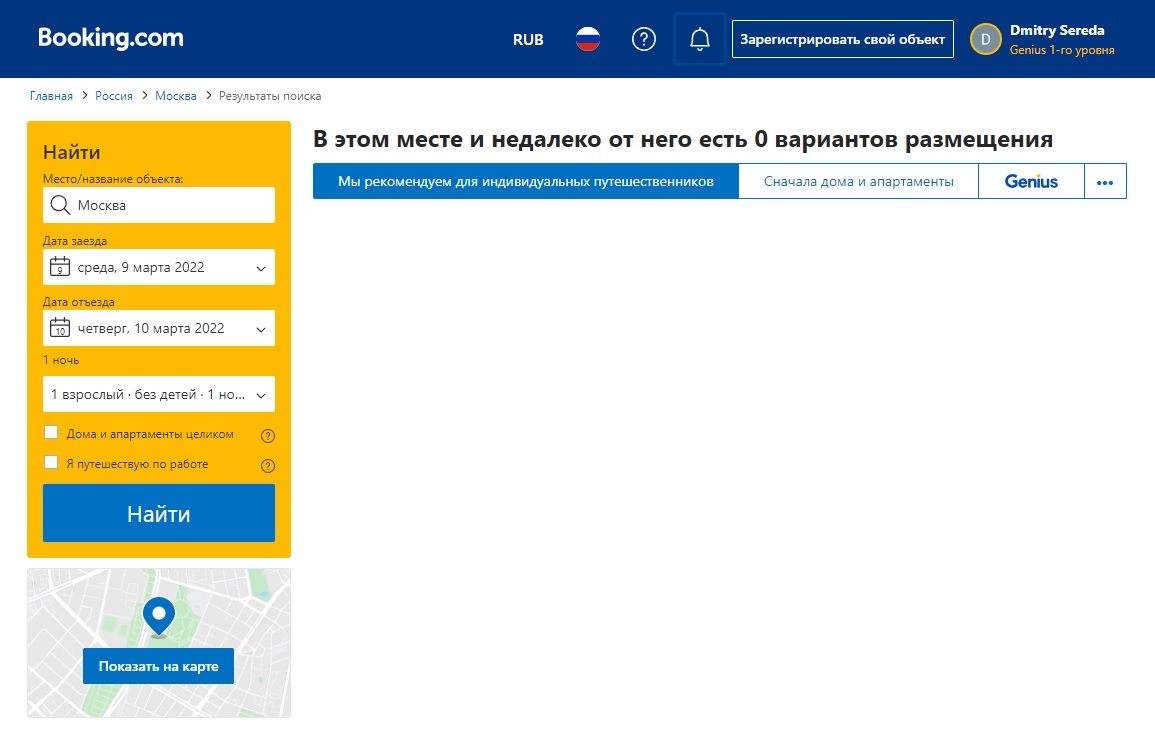This screenshot has height=738, width=1155.
Task: Click the Dmitry Sereda profile avatar
Action: click(986, 39)
